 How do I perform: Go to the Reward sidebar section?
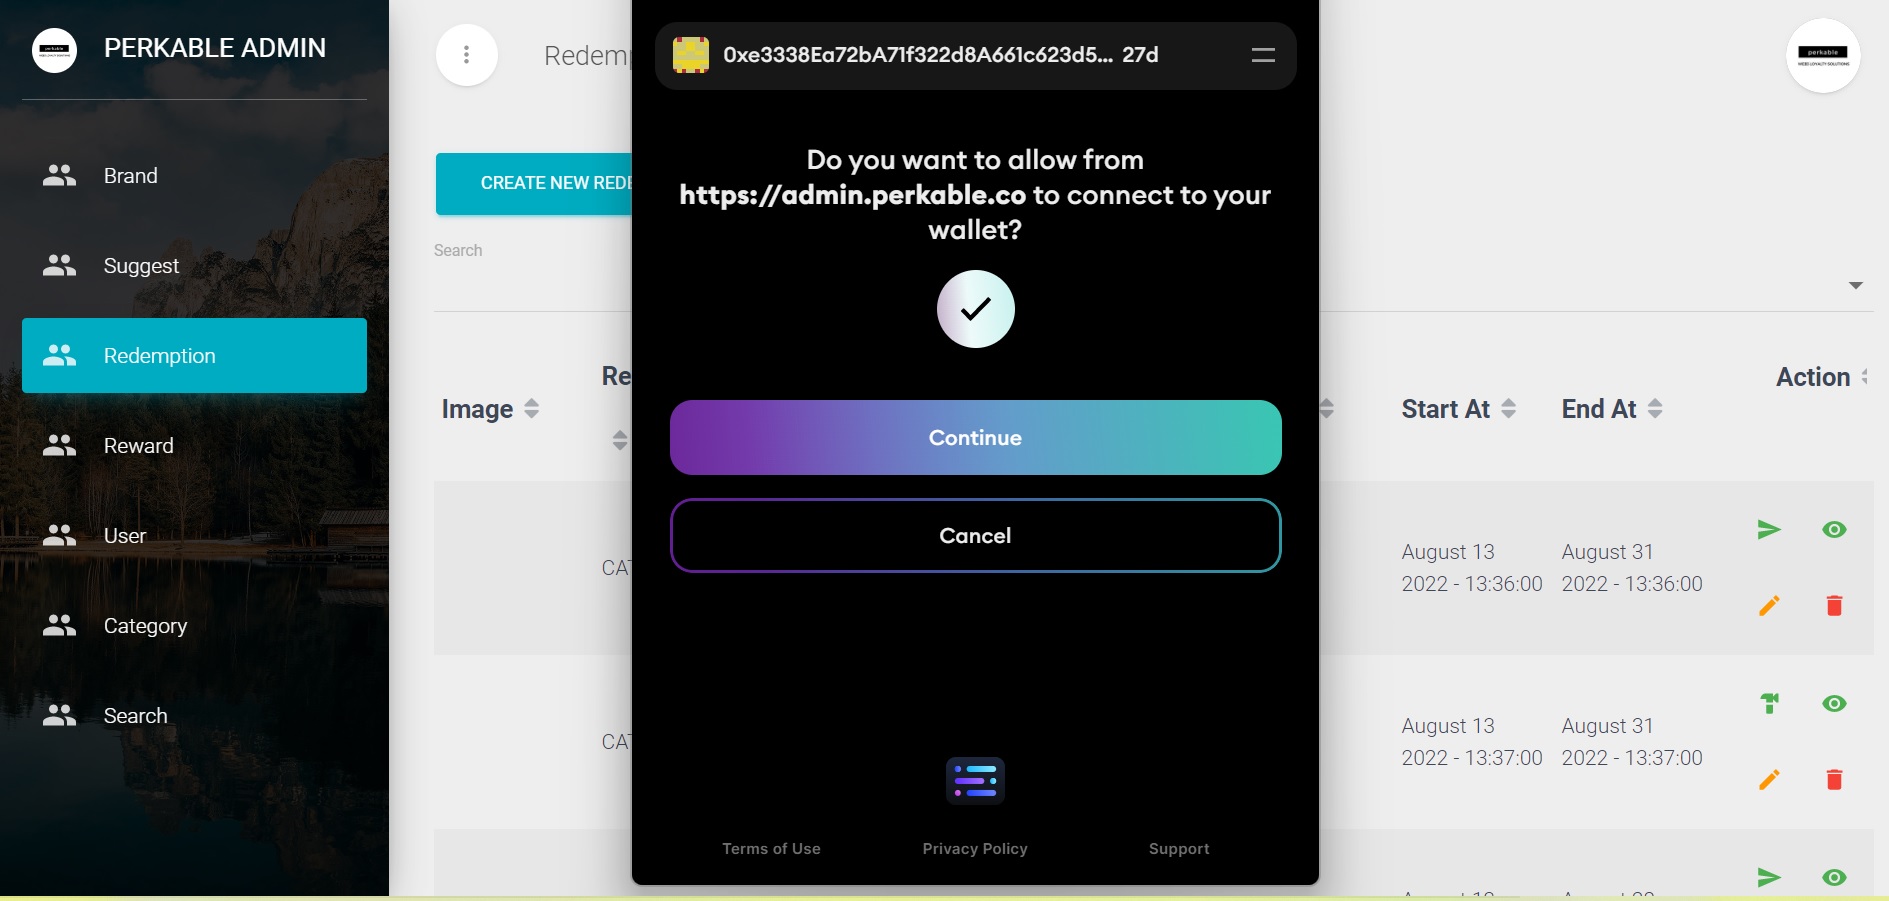(x=194, y=446)
